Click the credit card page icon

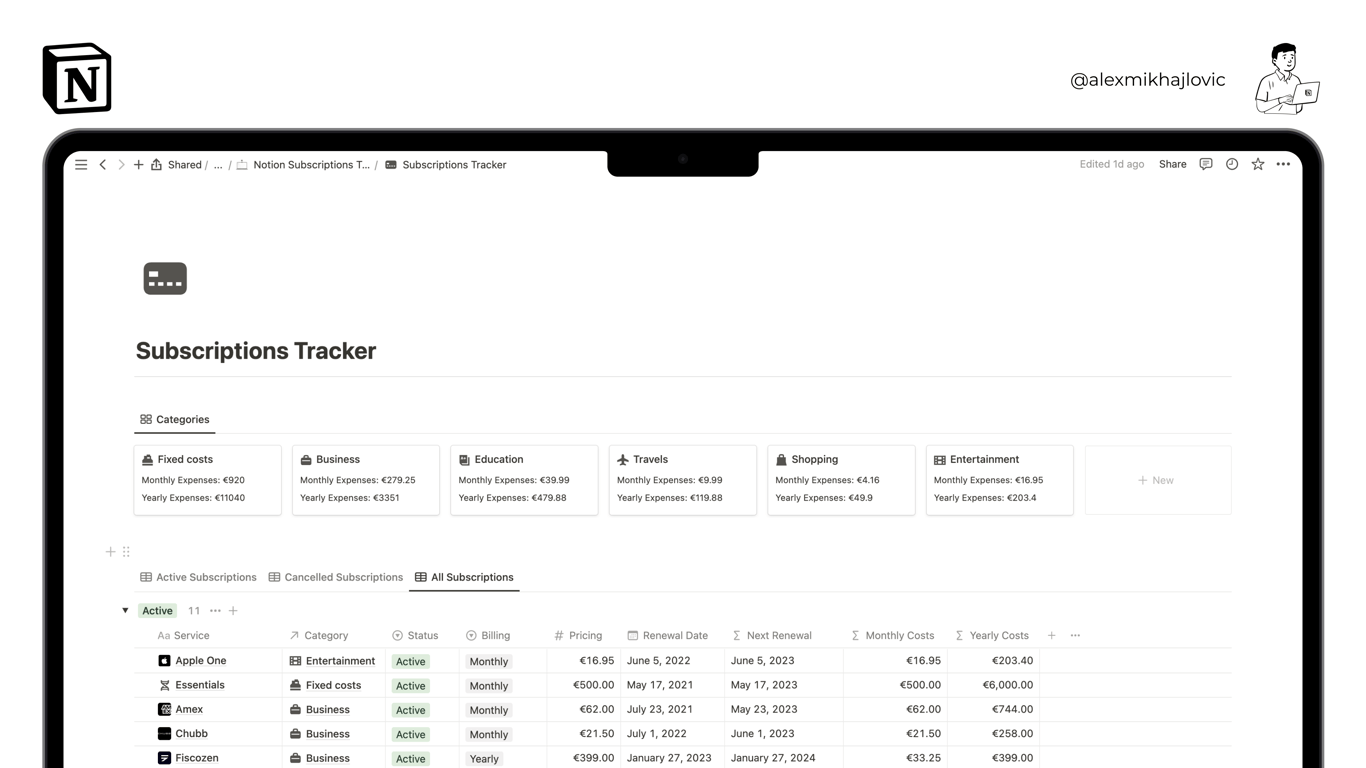click(165, 278)
